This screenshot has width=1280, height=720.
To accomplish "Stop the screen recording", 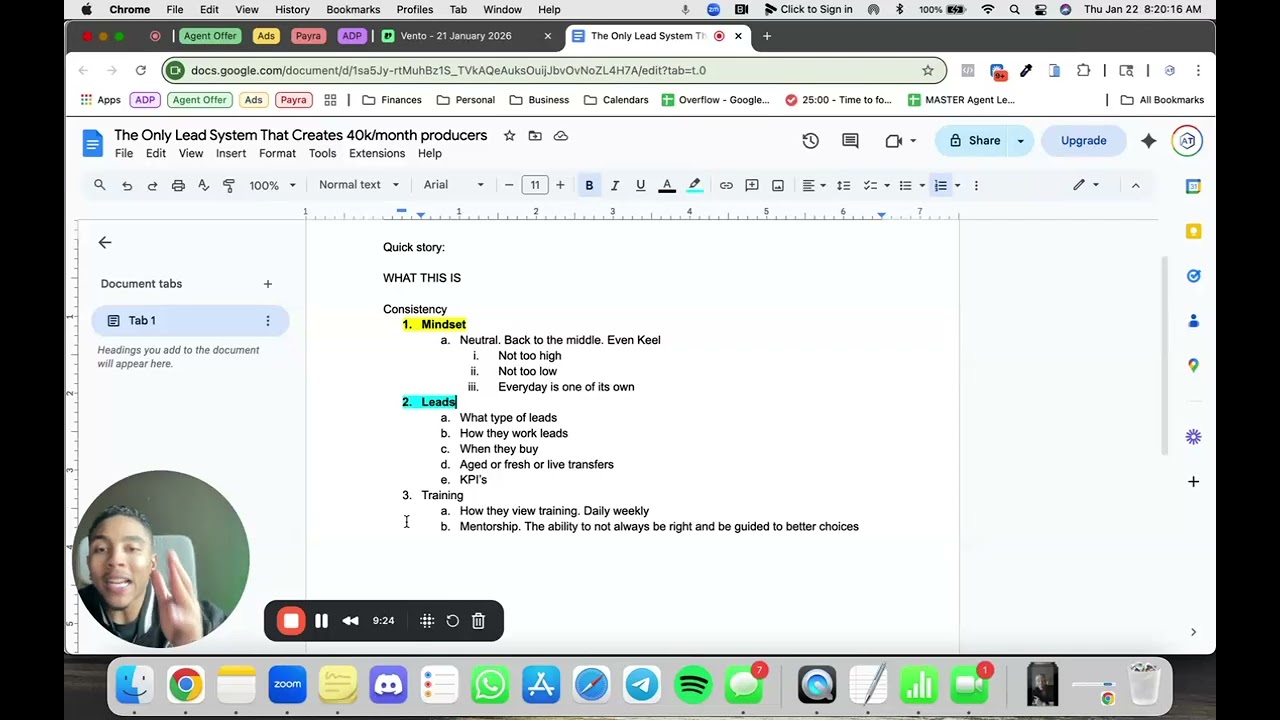I will tap(291, 621).
